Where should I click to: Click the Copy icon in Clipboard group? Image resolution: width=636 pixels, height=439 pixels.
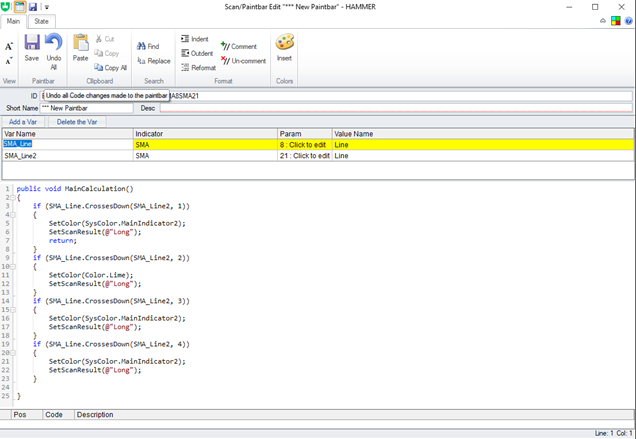tap(99, 53)
